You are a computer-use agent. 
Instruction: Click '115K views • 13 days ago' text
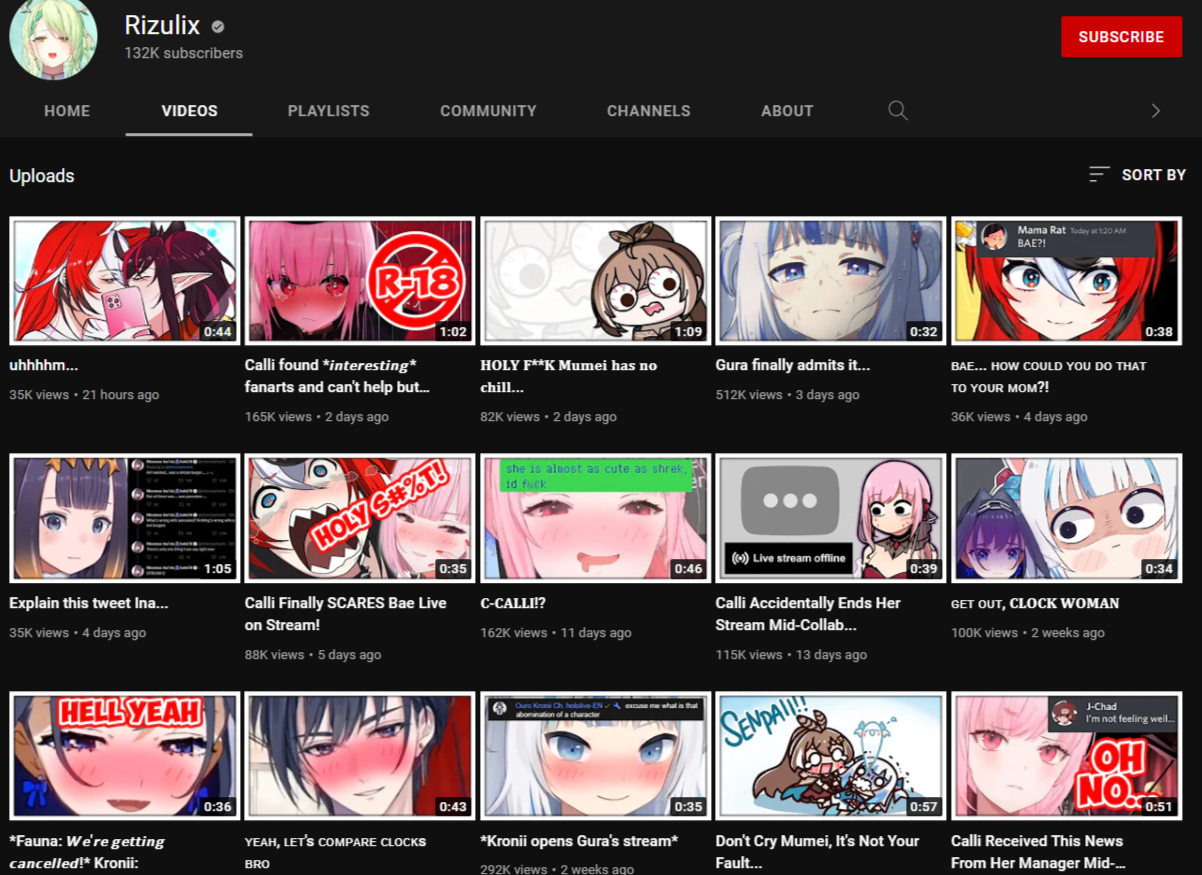(x=791, y=655)
